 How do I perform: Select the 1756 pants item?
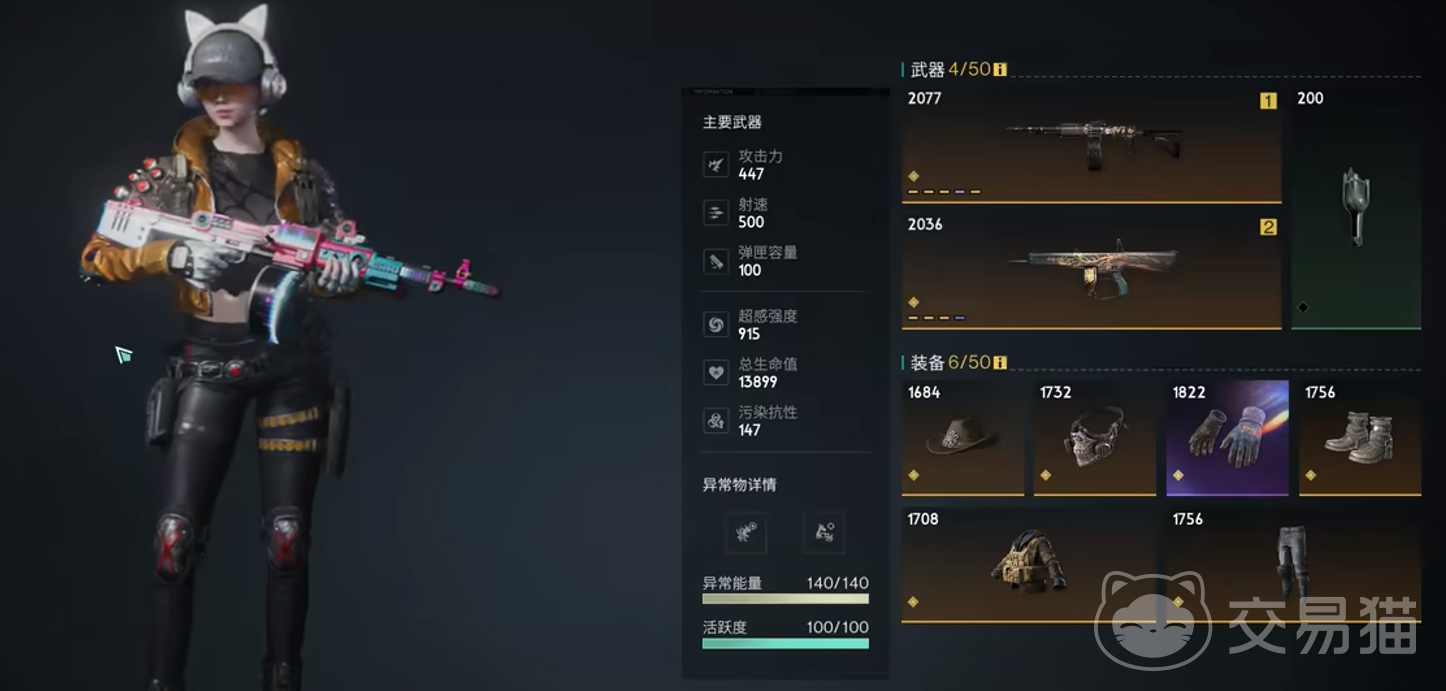pyautogui.click(x=1294, y=565)
